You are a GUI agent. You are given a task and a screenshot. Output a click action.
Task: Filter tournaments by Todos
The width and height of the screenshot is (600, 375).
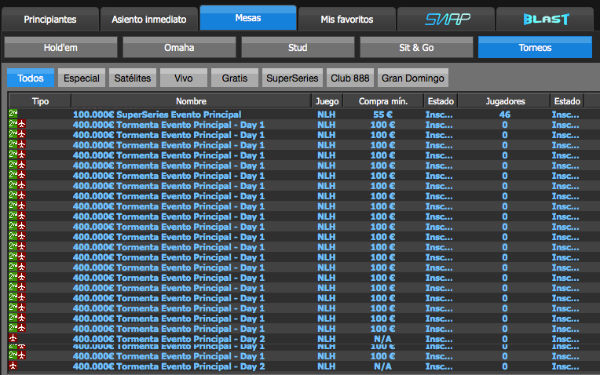(31, 78)
